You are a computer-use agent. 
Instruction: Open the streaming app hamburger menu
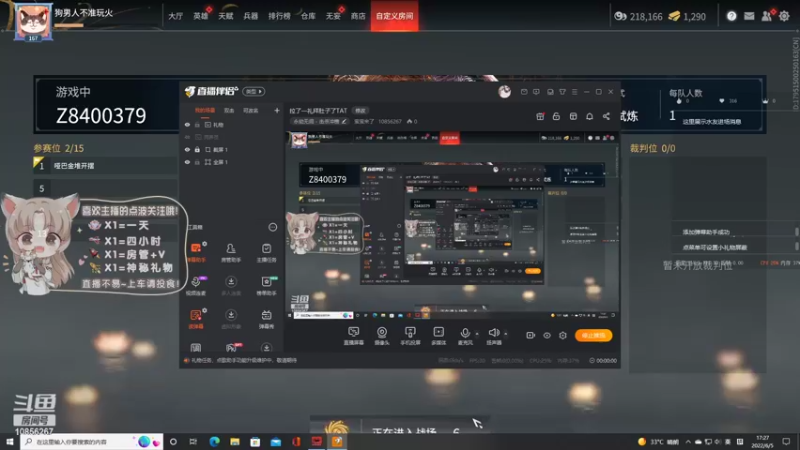point(574,92)
